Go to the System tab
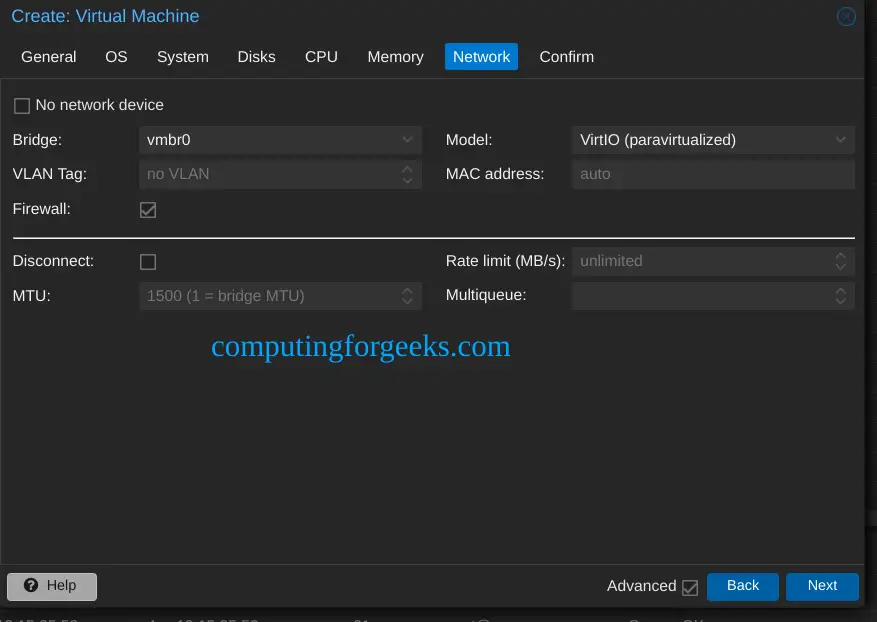Screen dimensions: 877x622 183,56
